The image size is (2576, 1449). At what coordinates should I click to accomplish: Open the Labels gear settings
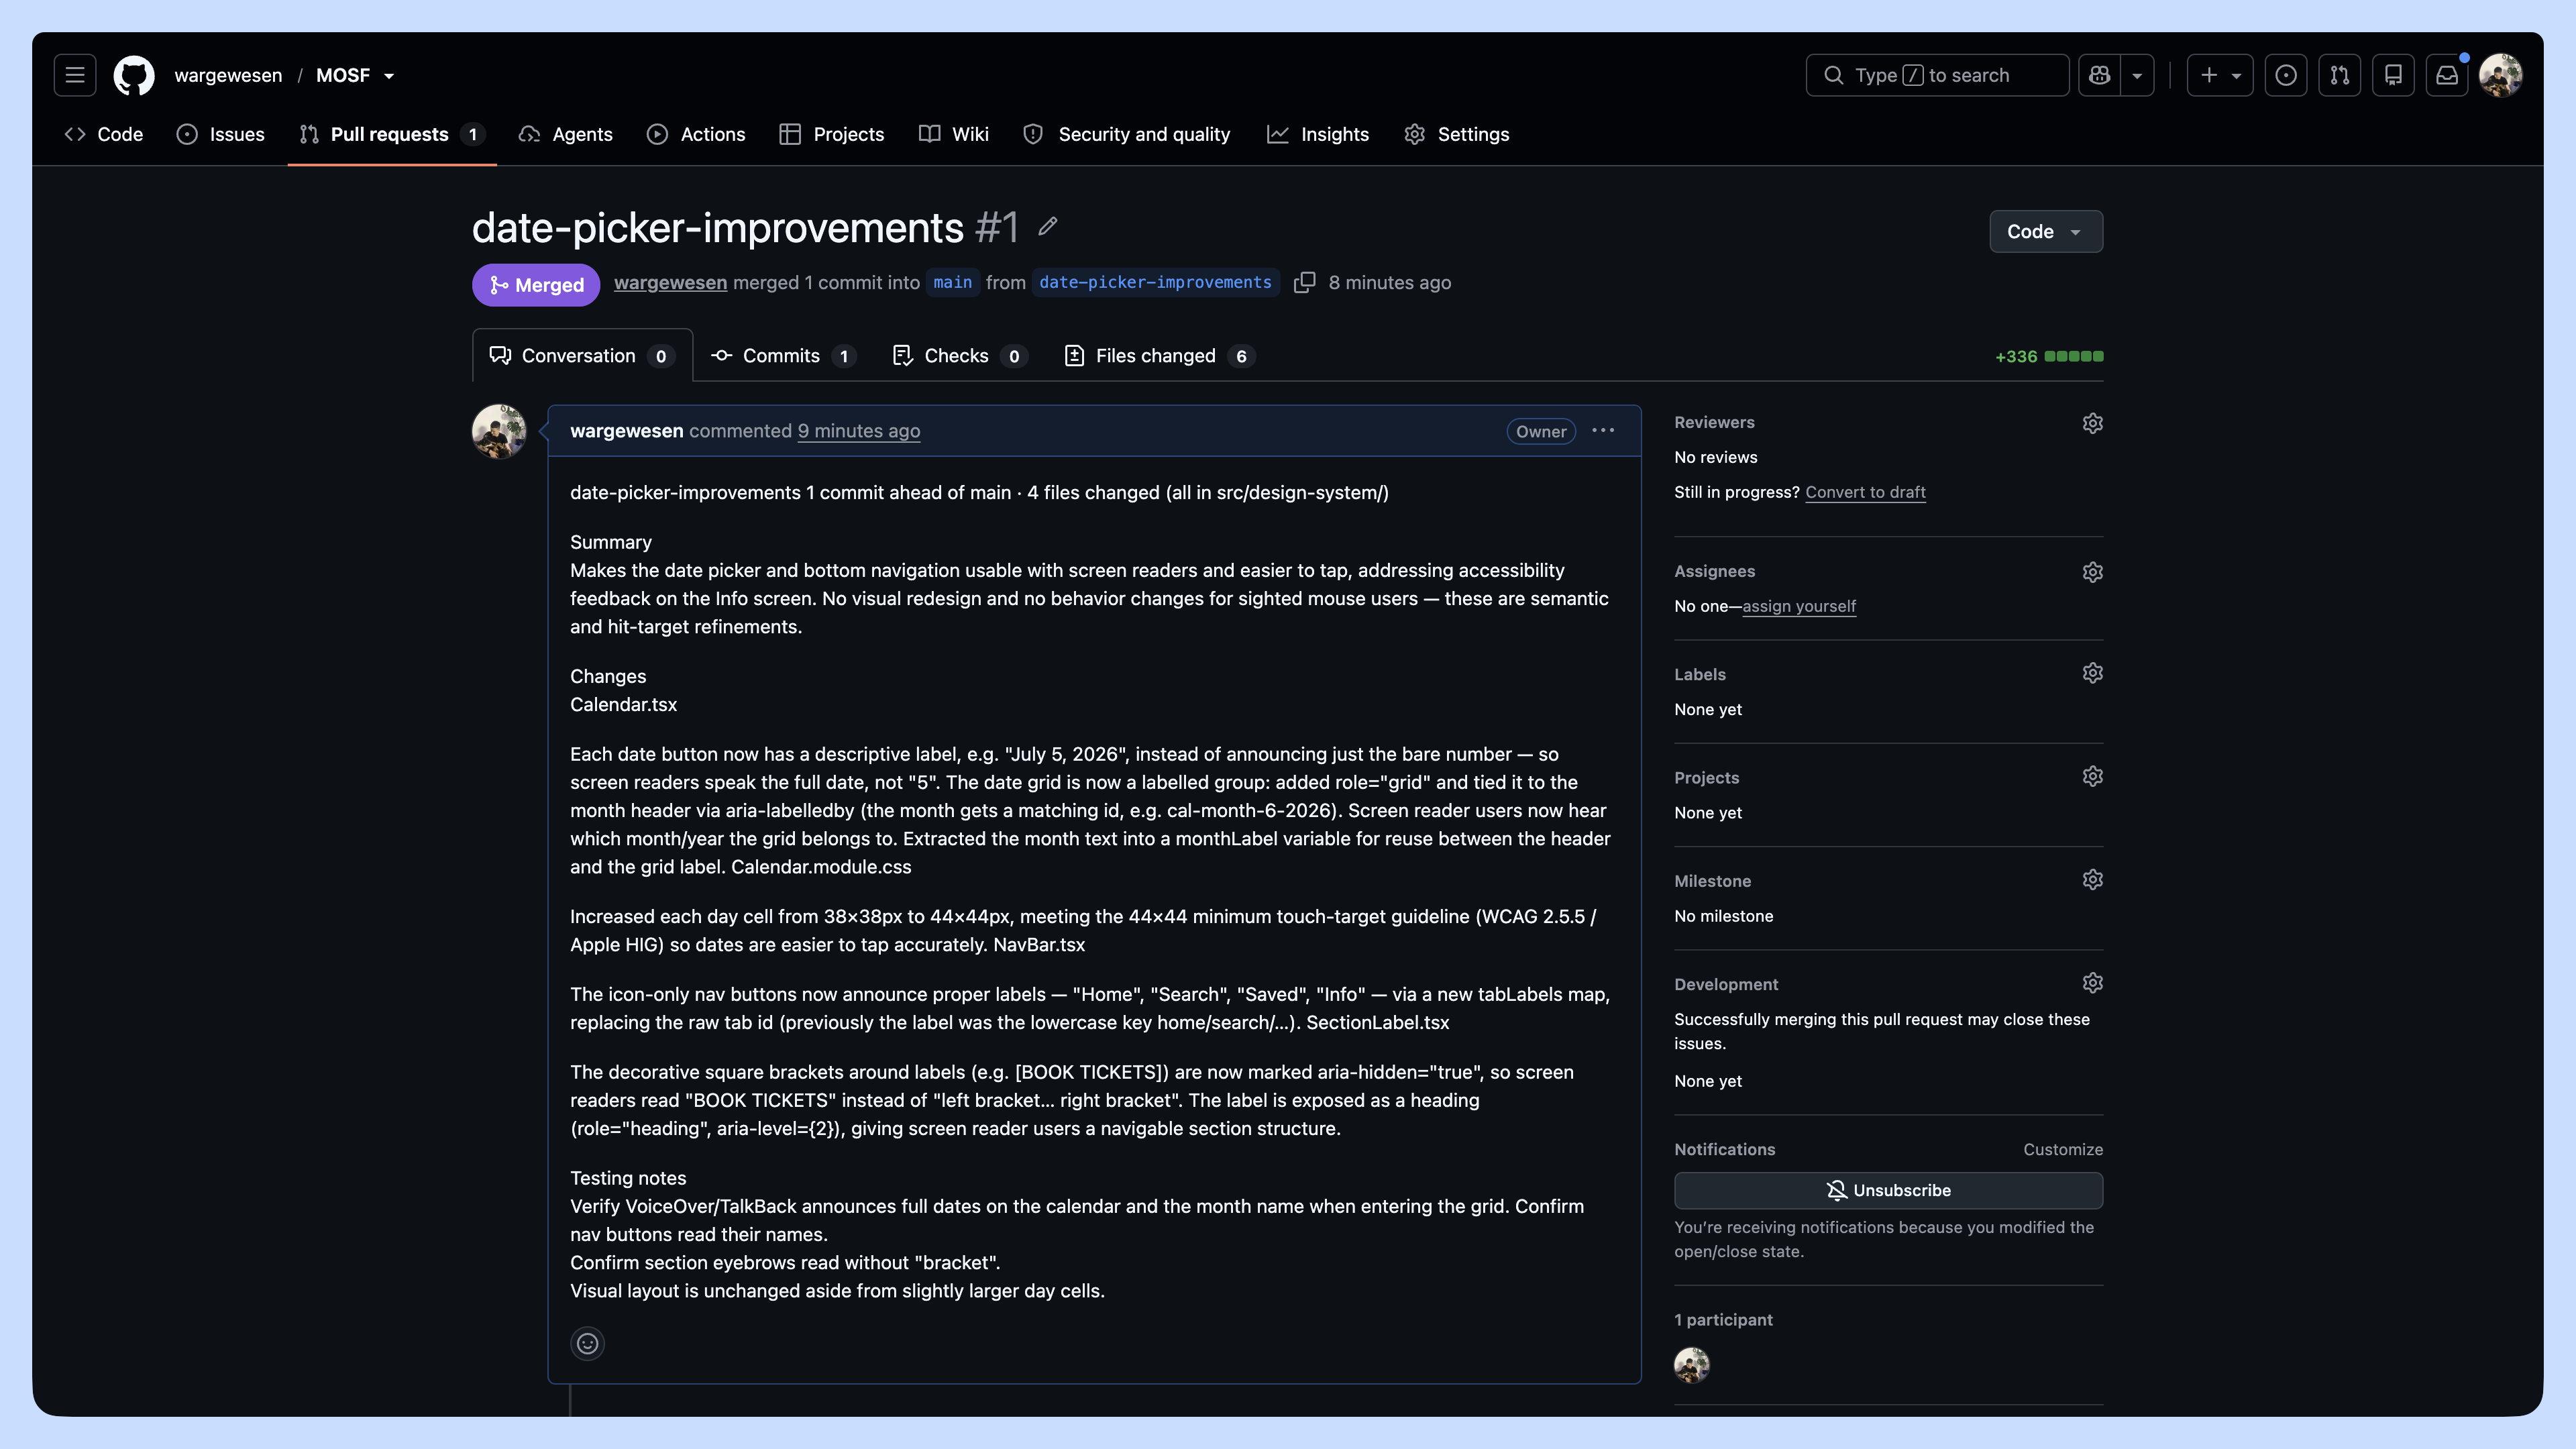pyautogui.click(x=2092, y=673)
